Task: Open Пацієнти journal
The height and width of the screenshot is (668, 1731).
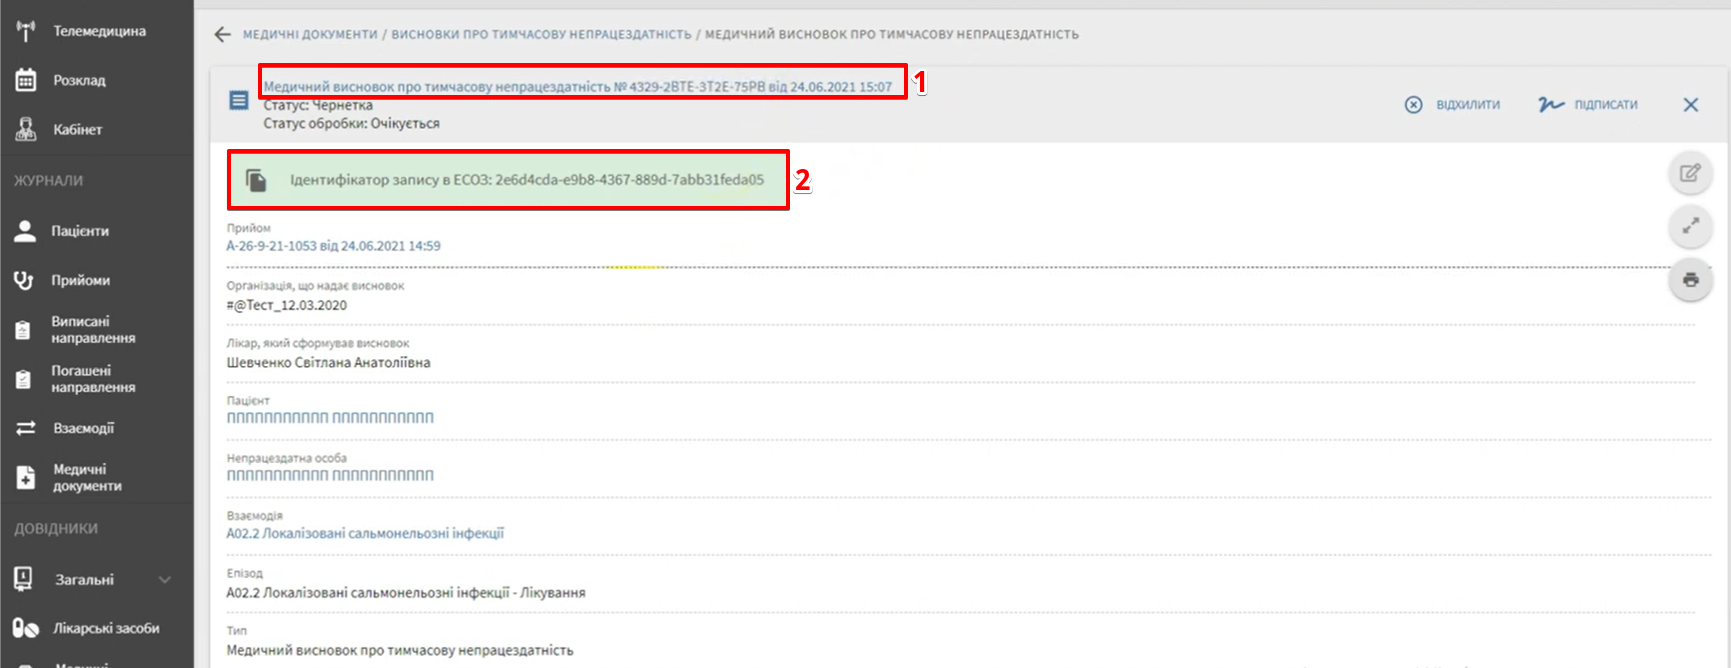Action: point(80,231)
